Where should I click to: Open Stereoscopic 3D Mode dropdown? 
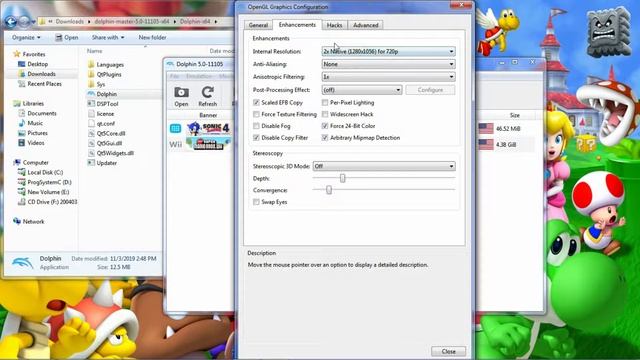(384, 166)
